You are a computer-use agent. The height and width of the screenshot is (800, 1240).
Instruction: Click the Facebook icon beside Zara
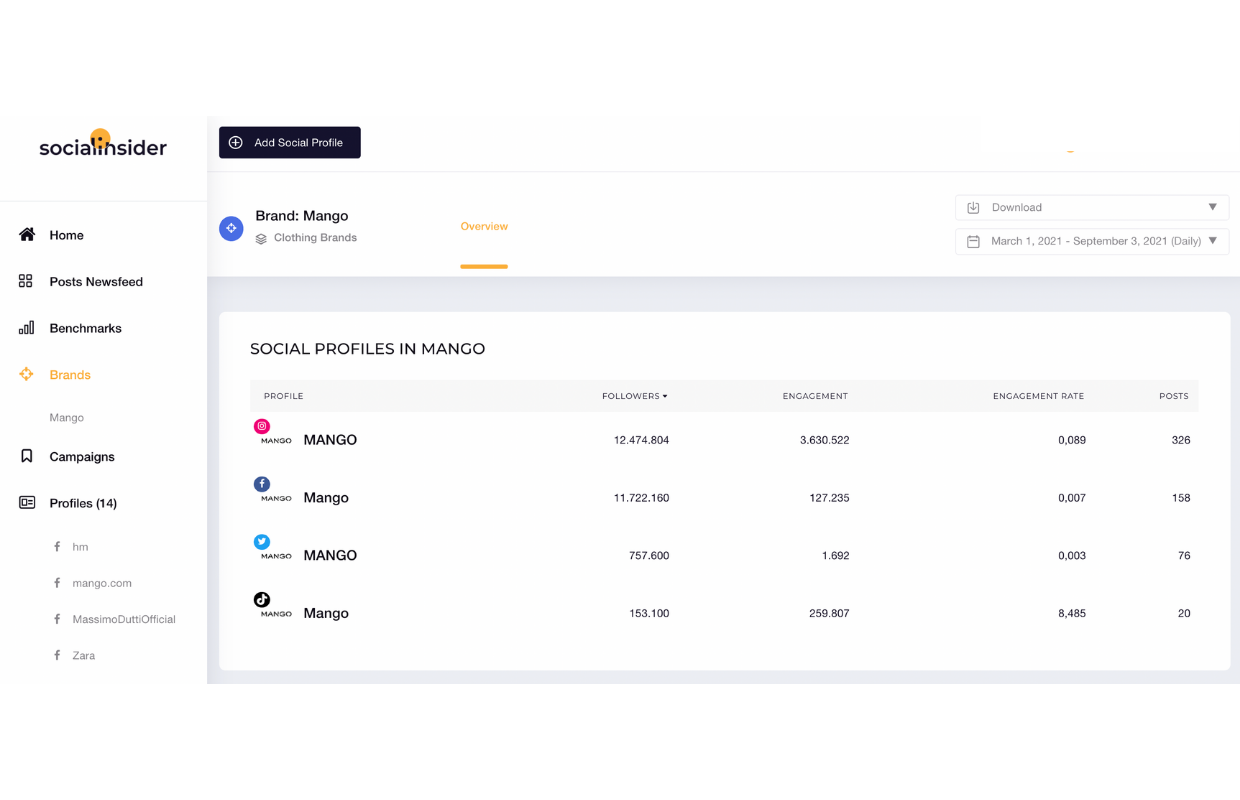pyautogui.click(x=57, y=655)
